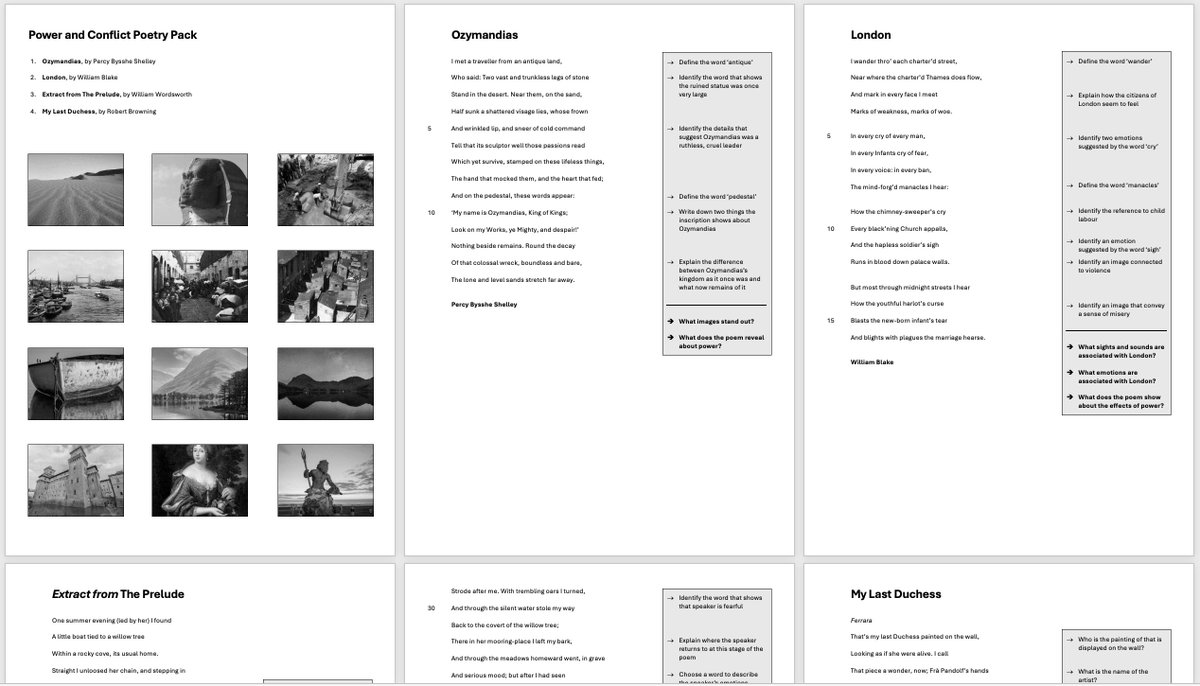Click the Tower Bridge photograph
Viewport: 1200px width, 686px height.
76,286
